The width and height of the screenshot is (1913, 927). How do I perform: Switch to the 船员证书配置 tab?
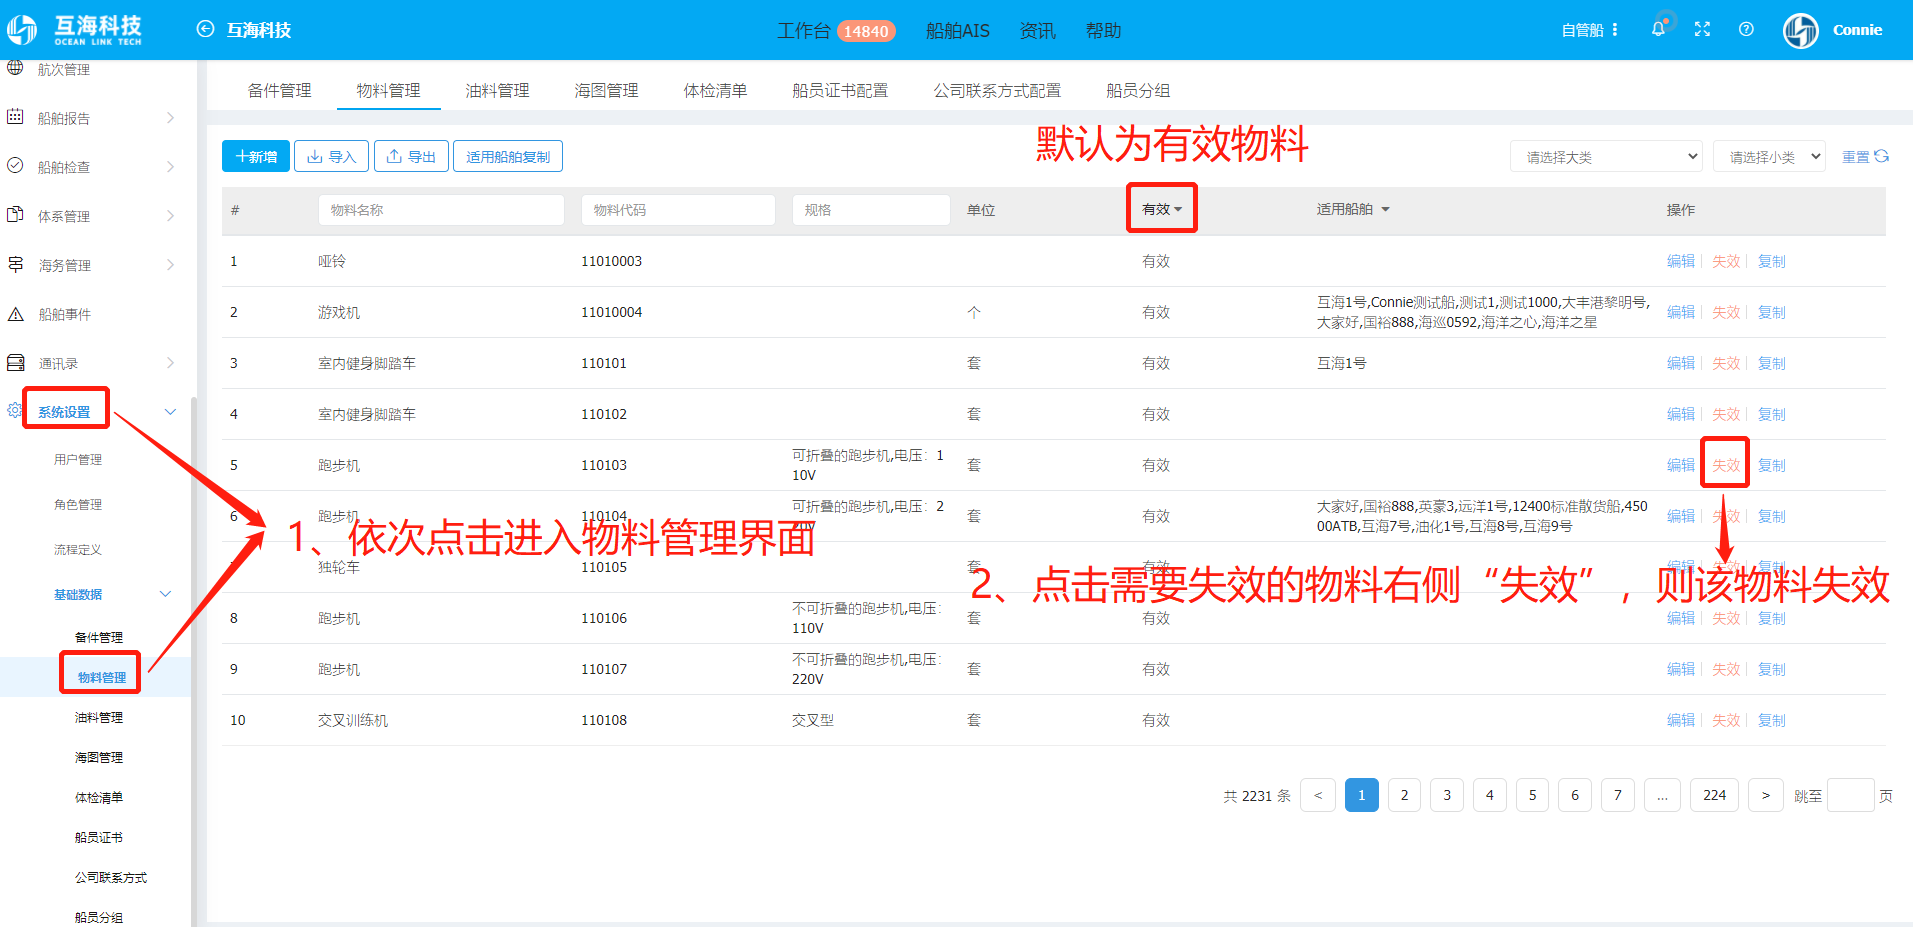840,90
